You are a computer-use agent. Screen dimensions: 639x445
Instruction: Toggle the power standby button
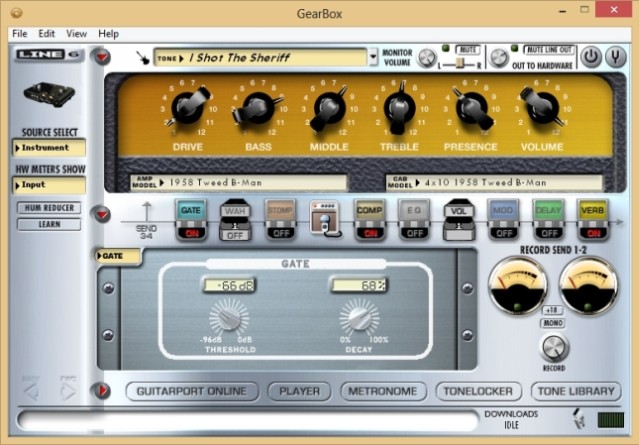tap(591, 57)
